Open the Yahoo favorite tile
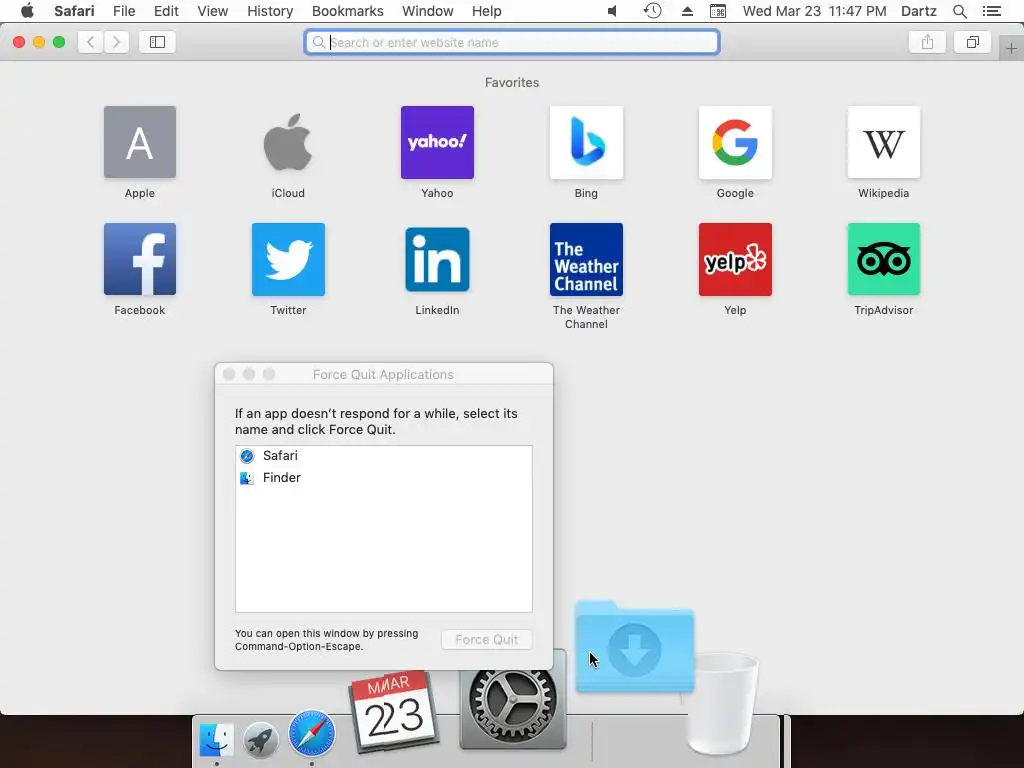This screenshot has height=768, width=1024. (x=437, y=142)
